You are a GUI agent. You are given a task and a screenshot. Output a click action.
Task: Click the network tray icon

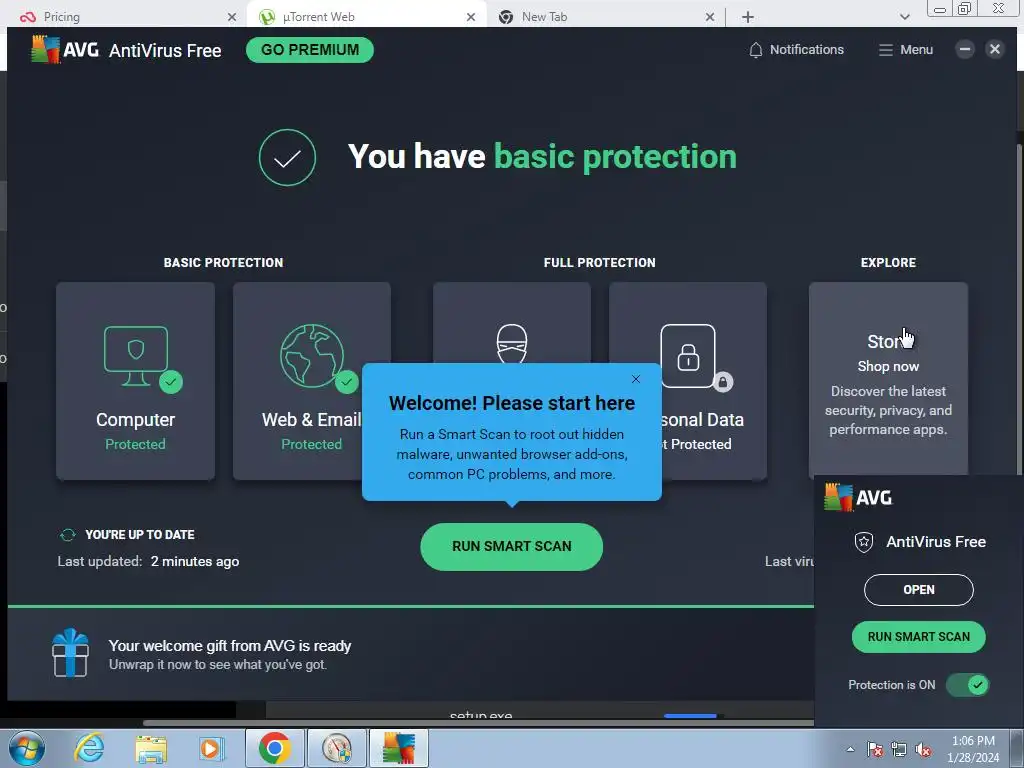pyautogui.click(x=899, y=749)
